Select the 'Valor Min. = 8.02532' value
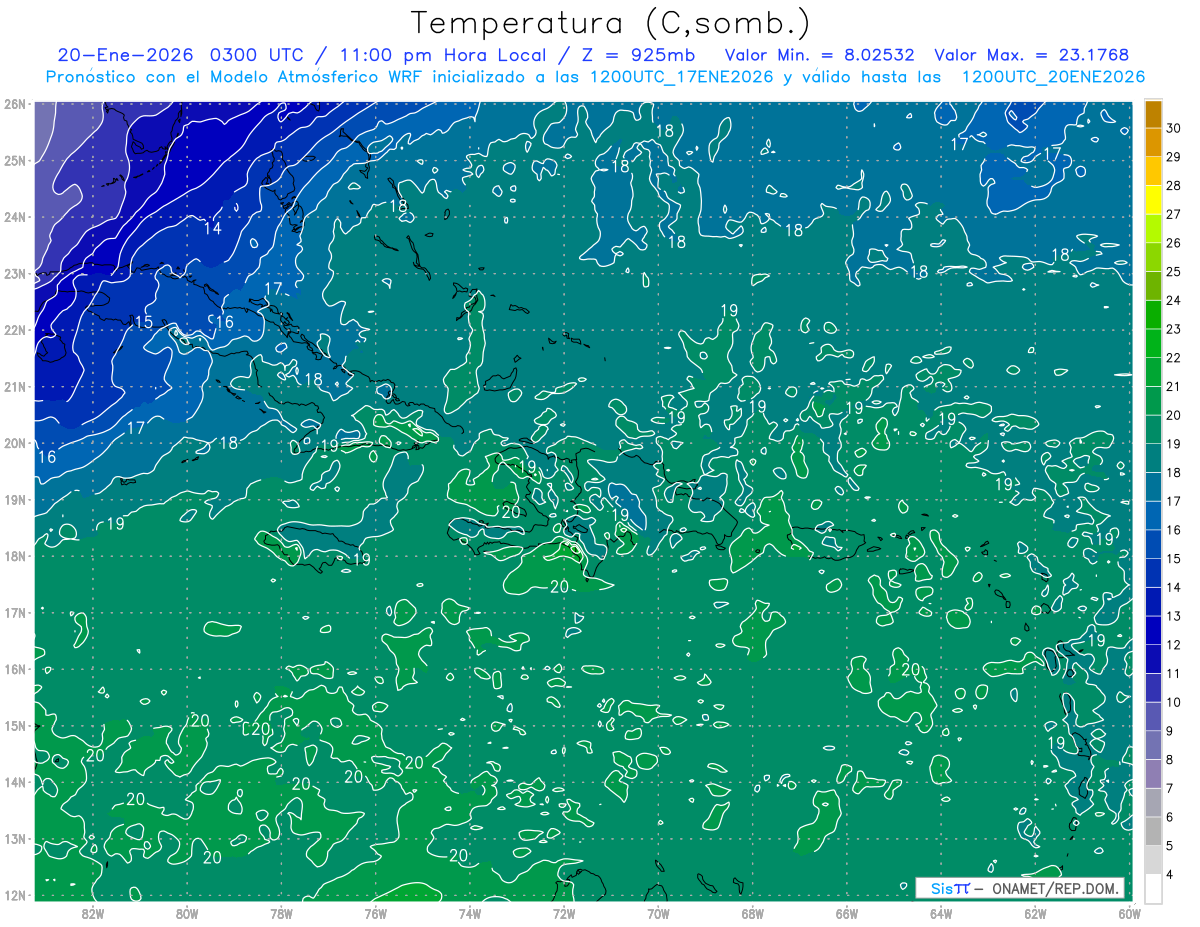Viewport: 1200px width, 927px height. pyautogui.click(x=820, y=55)
